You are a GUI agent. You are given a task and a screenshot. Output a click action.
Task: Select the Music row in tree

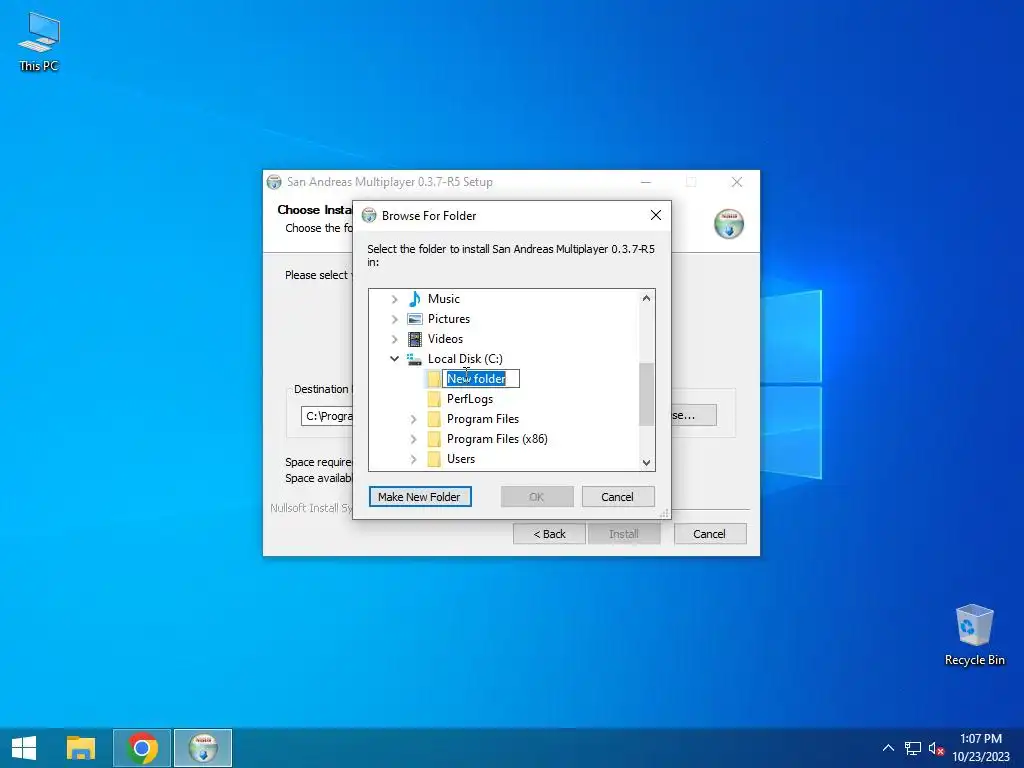443,298
